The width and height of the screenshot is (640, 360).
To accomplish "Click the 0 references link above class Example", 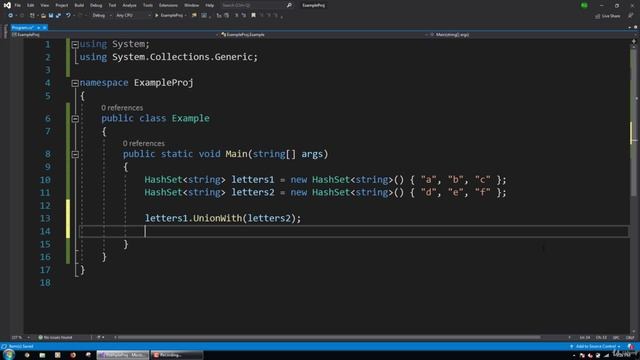I will coord(122,108).
